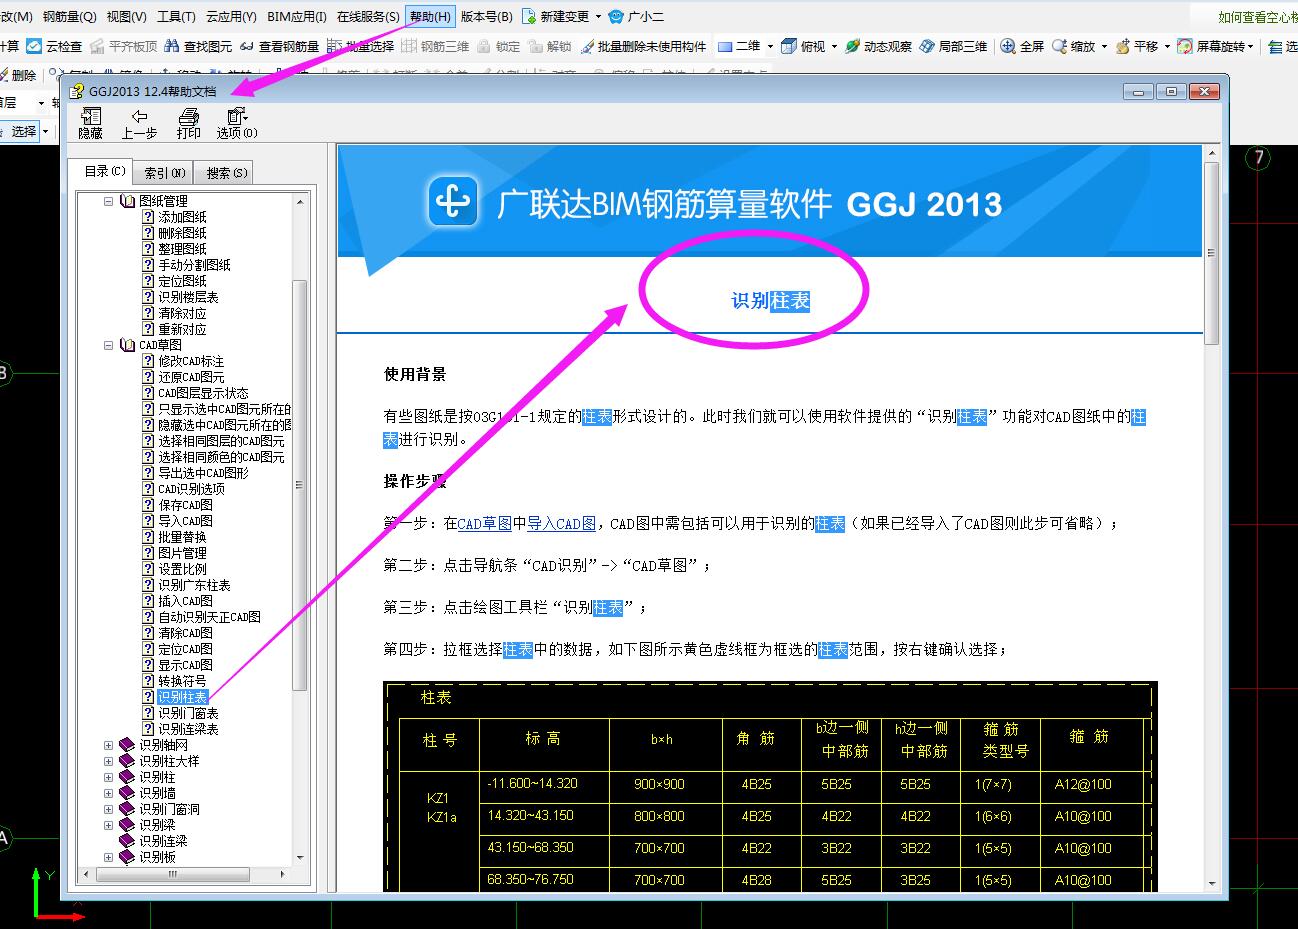Image resolution: width=1298 pixels, height=929 pixels.
Task: Click the 俯视 top view tool
Action: [803, 46]
